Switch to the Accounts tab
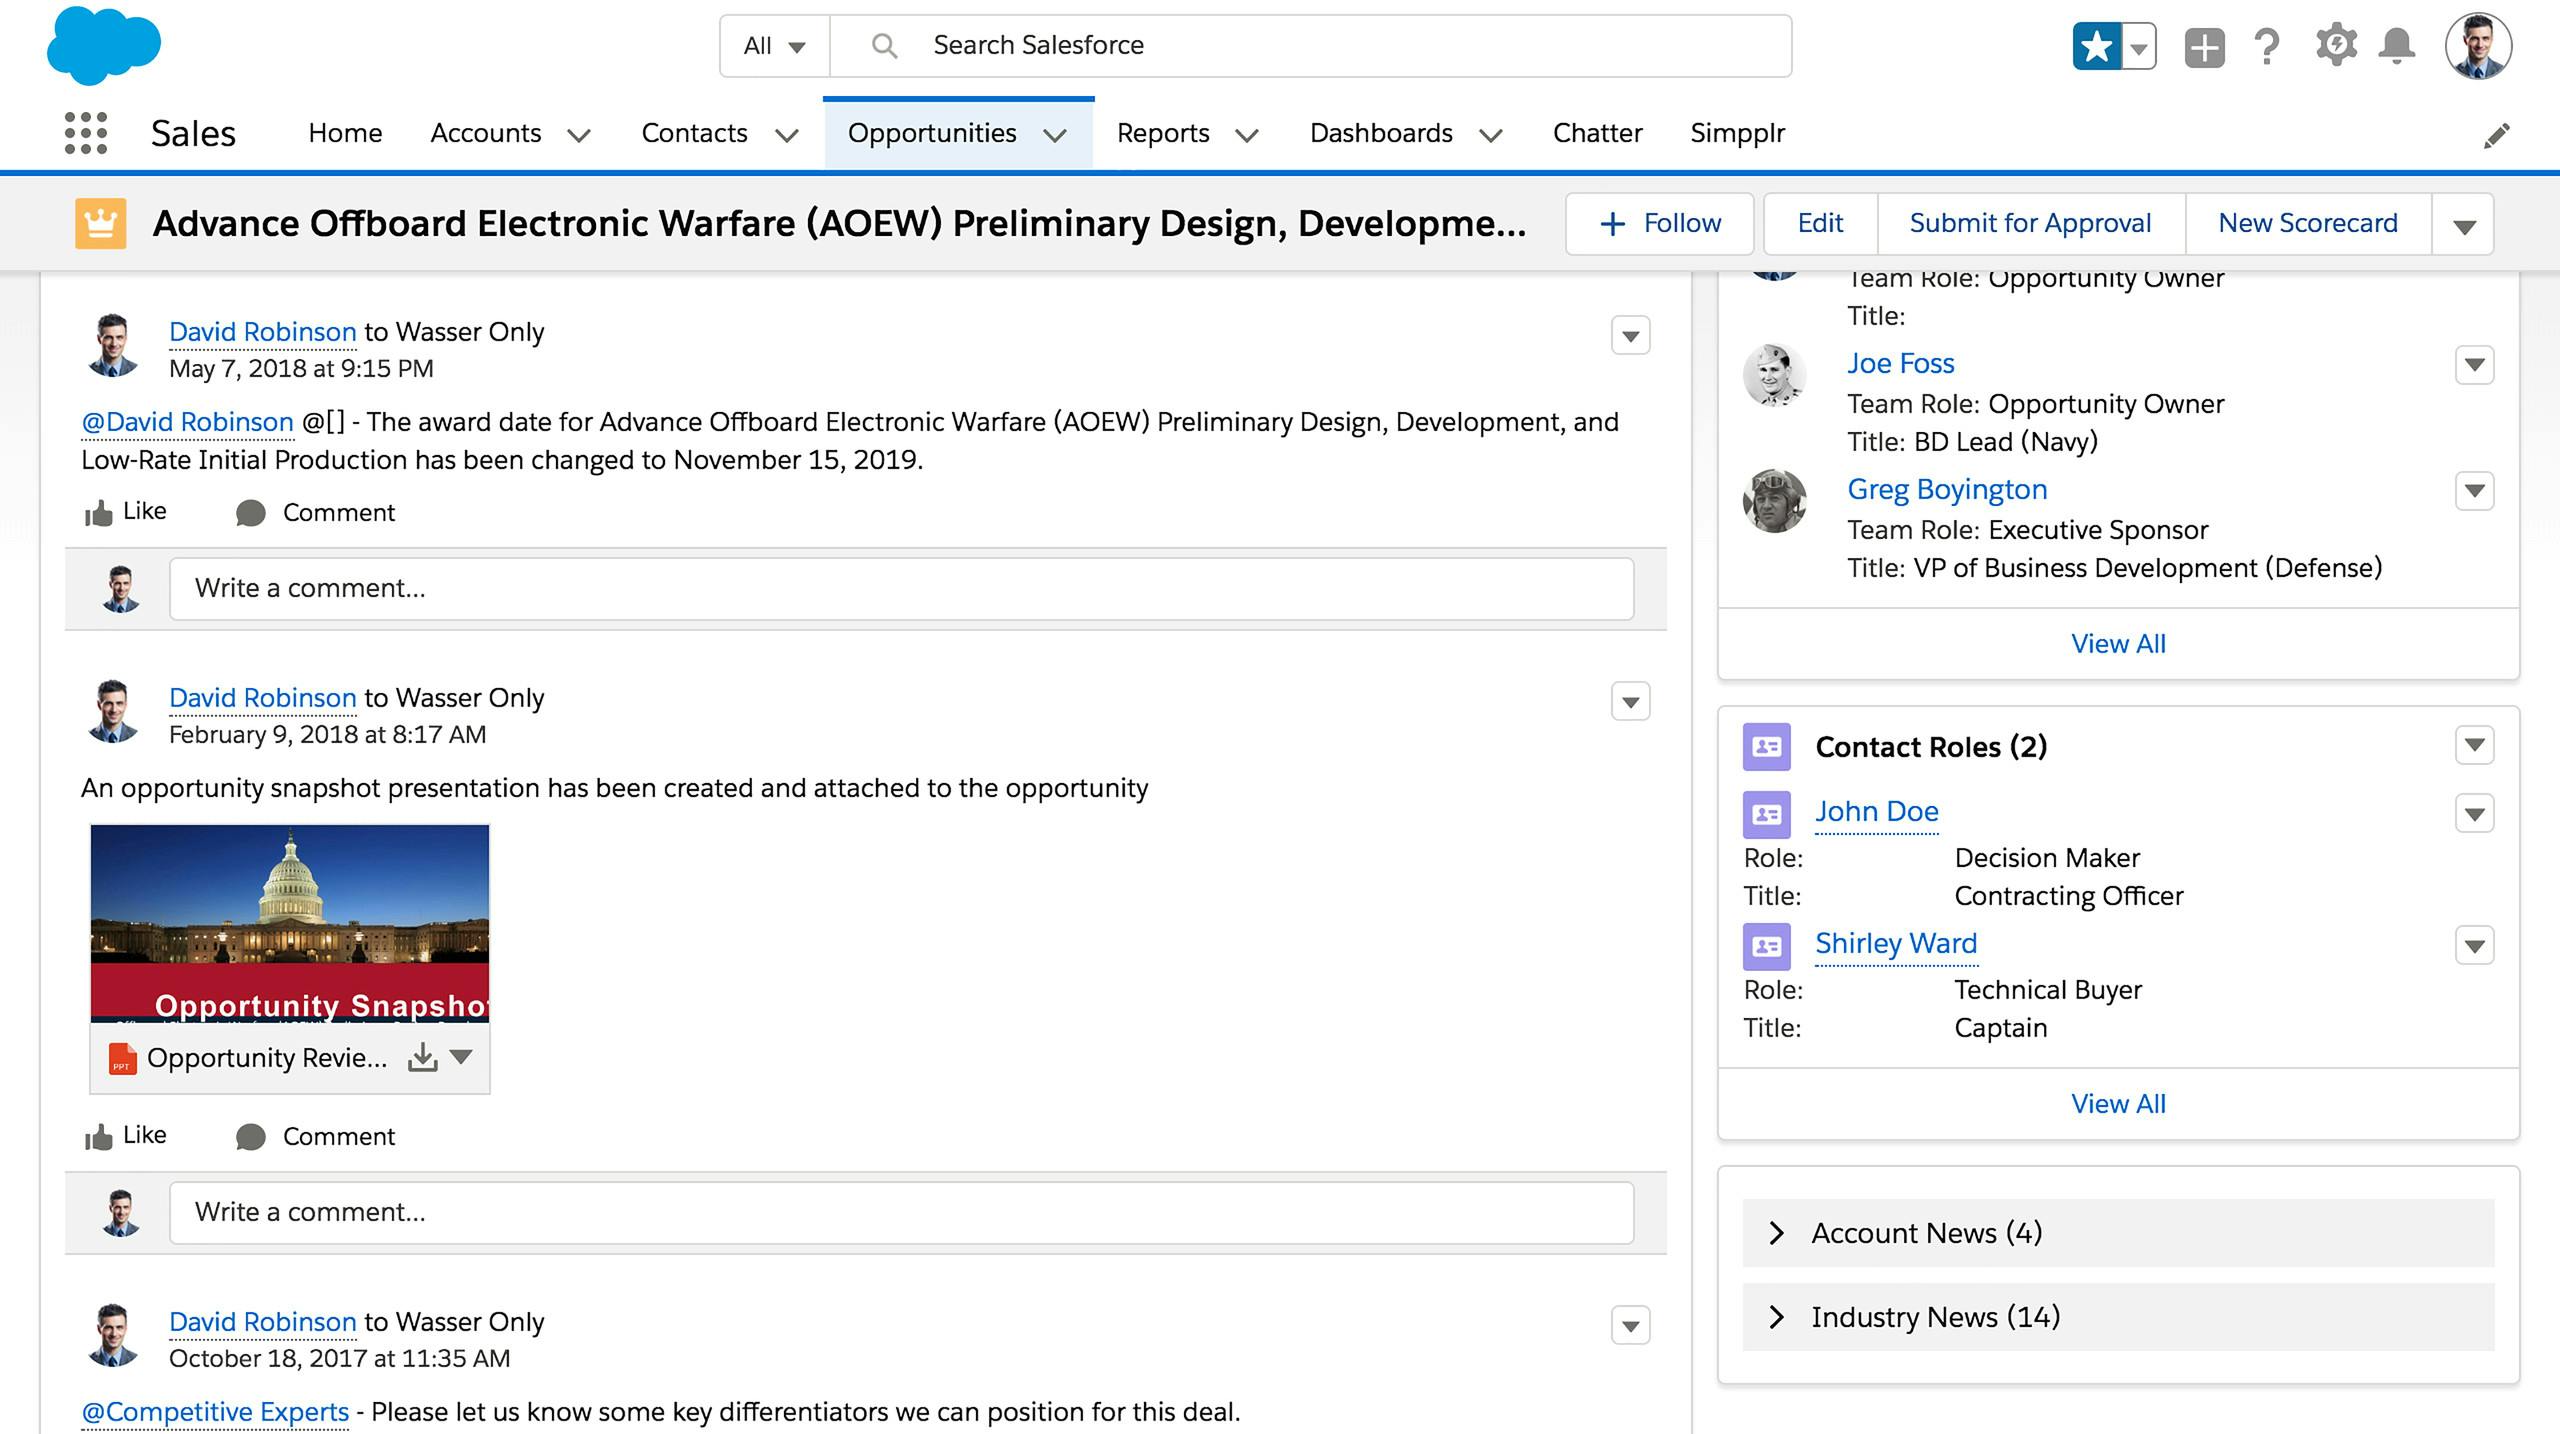 486,133
